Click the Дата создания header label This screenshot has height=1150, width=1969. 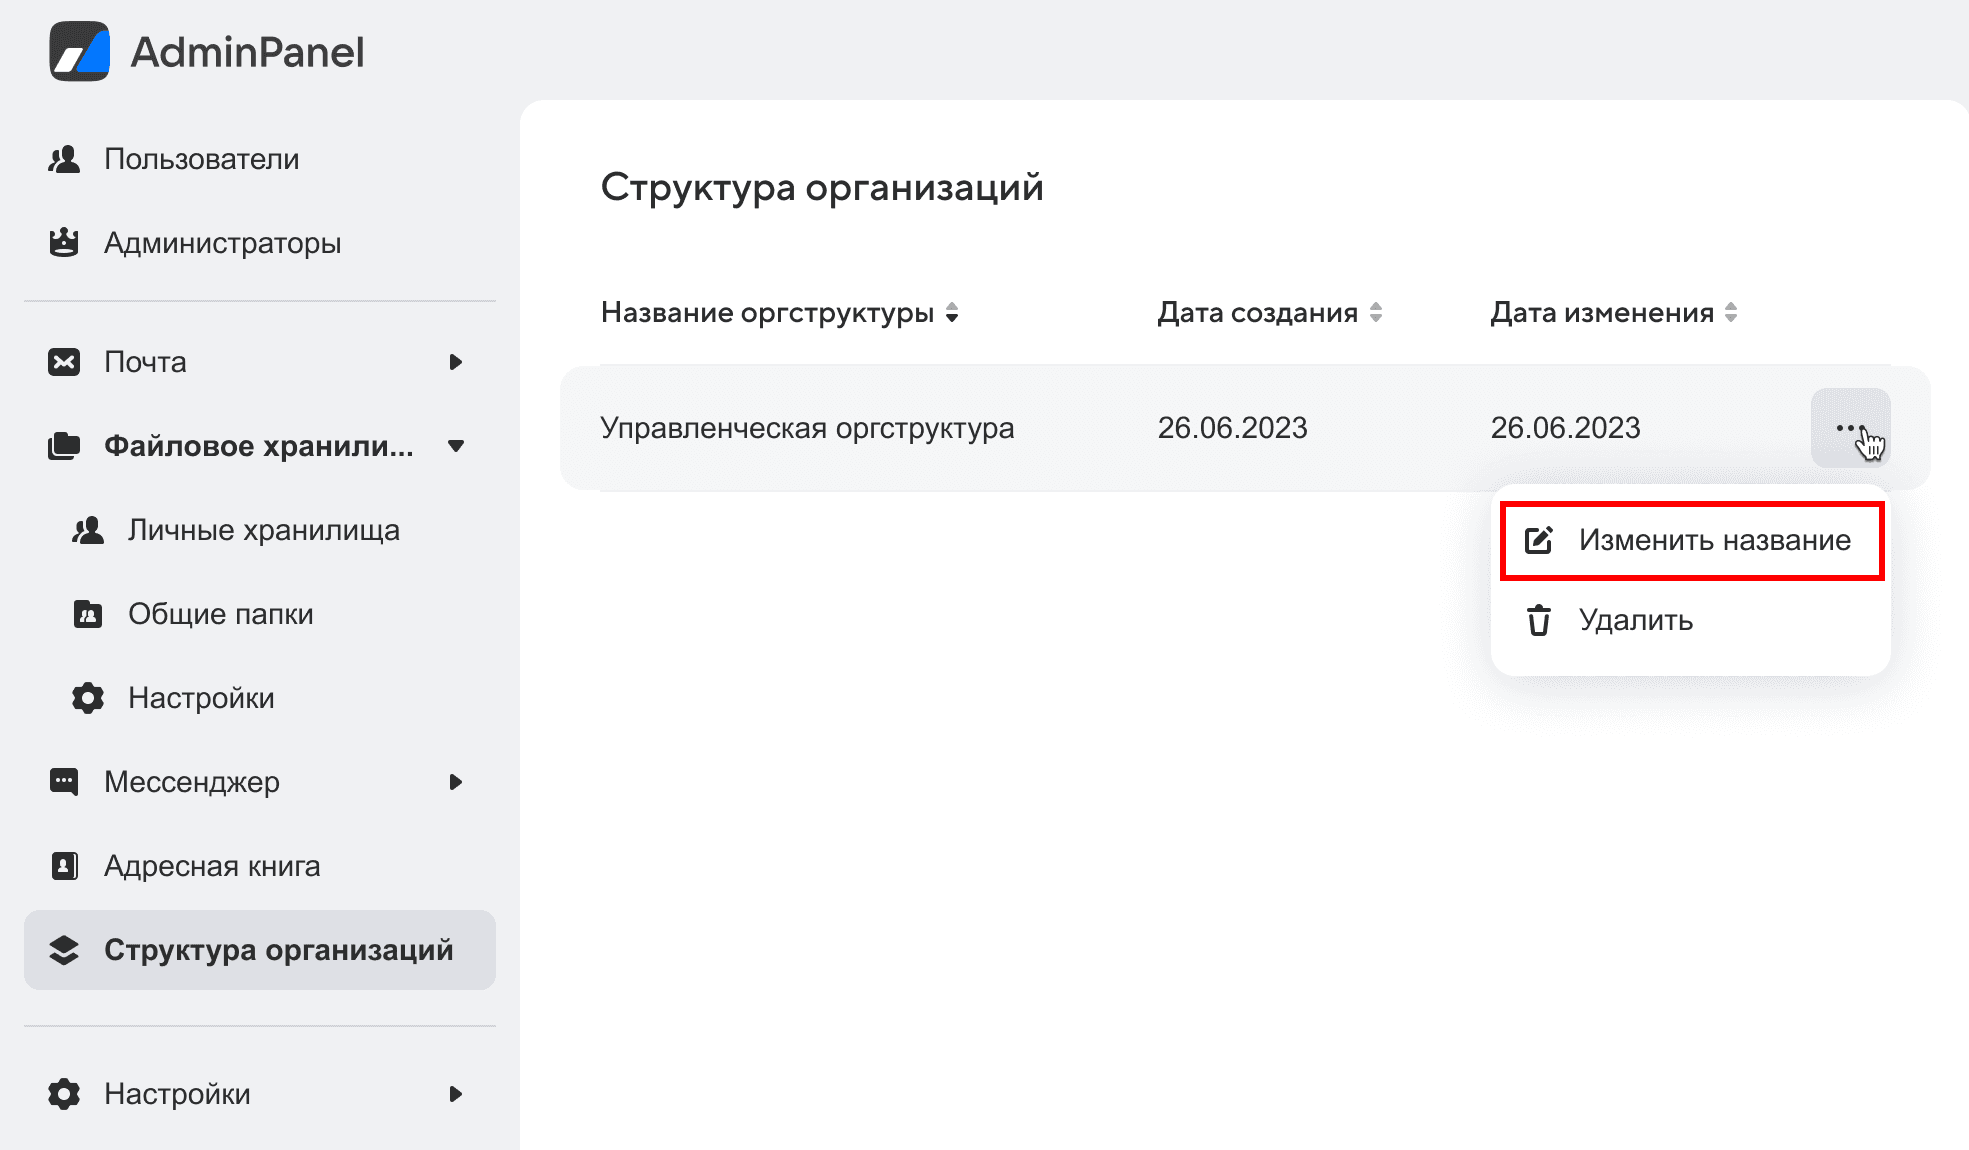tap(1257, 313)
